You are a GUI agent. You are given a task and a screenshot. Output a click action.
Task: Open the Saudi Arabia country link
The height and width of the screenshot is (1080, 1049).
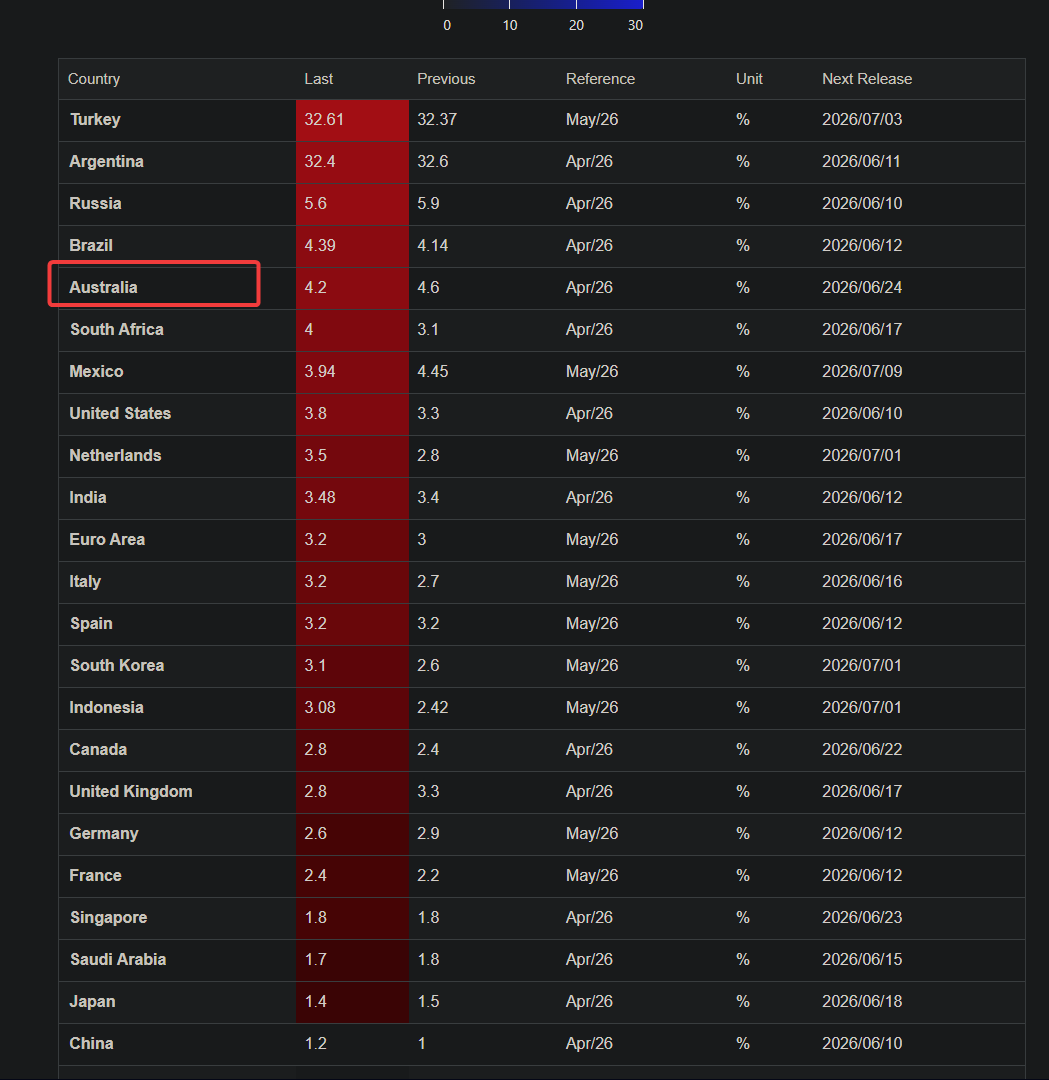pos(118,960)
